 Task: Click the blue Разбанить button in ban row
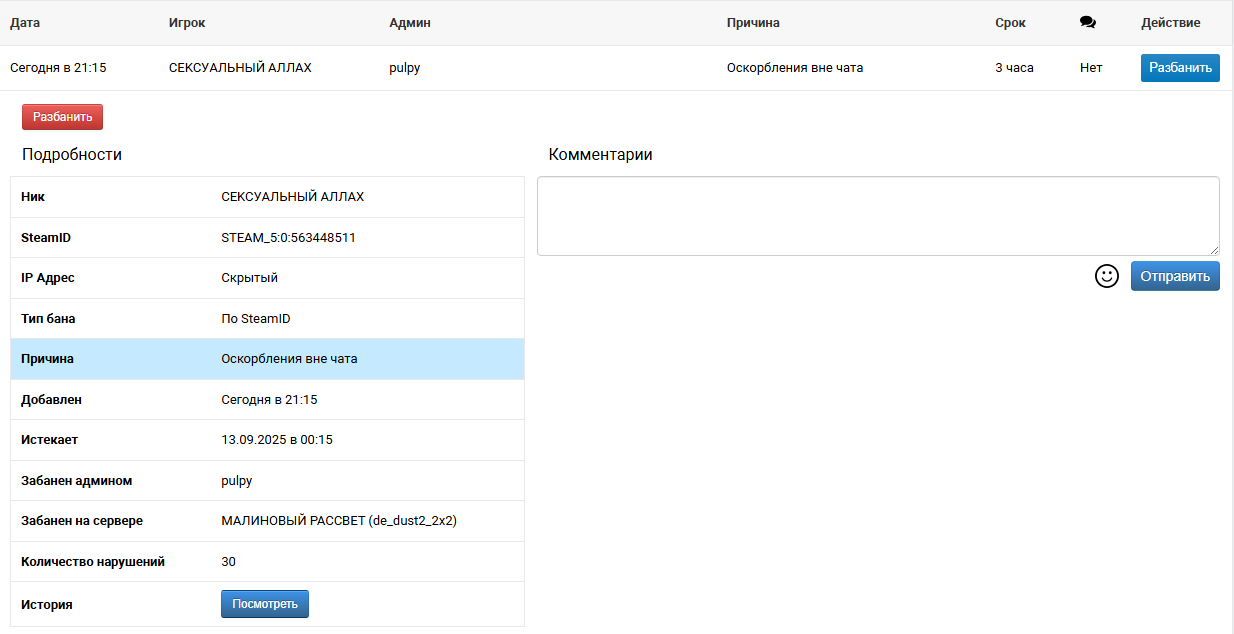coord(1180,68)
